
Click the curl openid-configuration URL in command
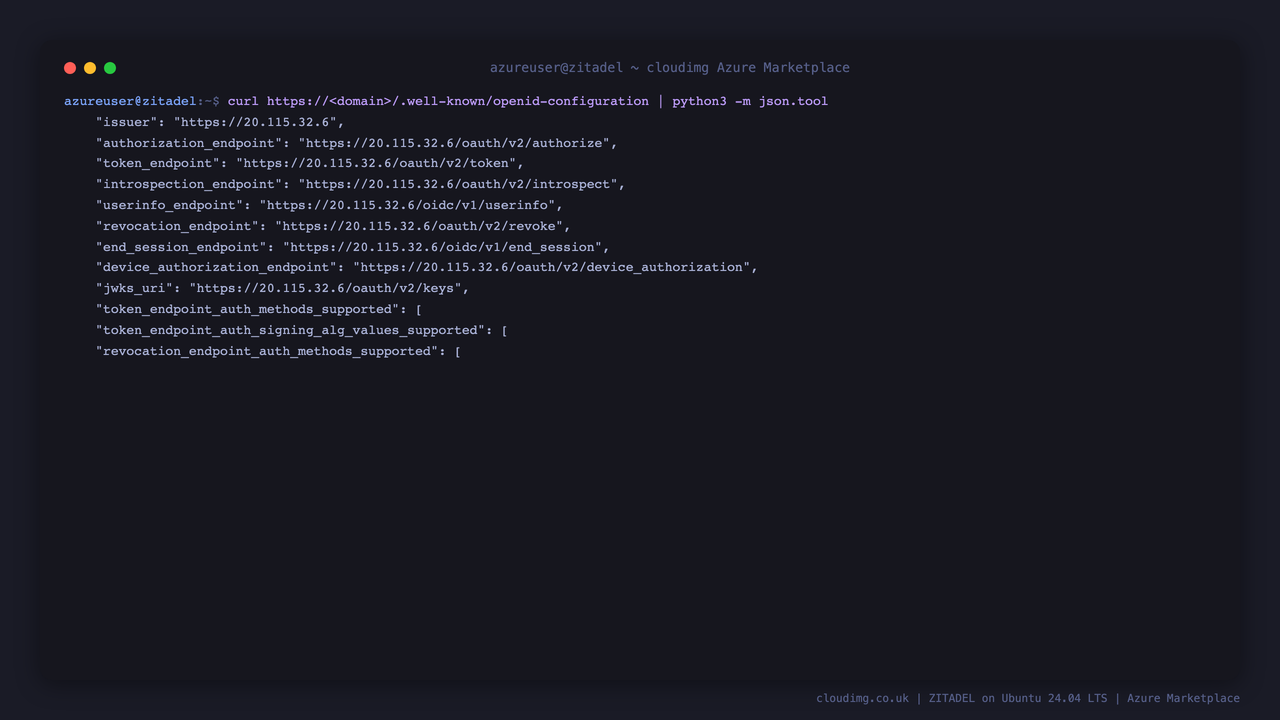tap(458, 101)
